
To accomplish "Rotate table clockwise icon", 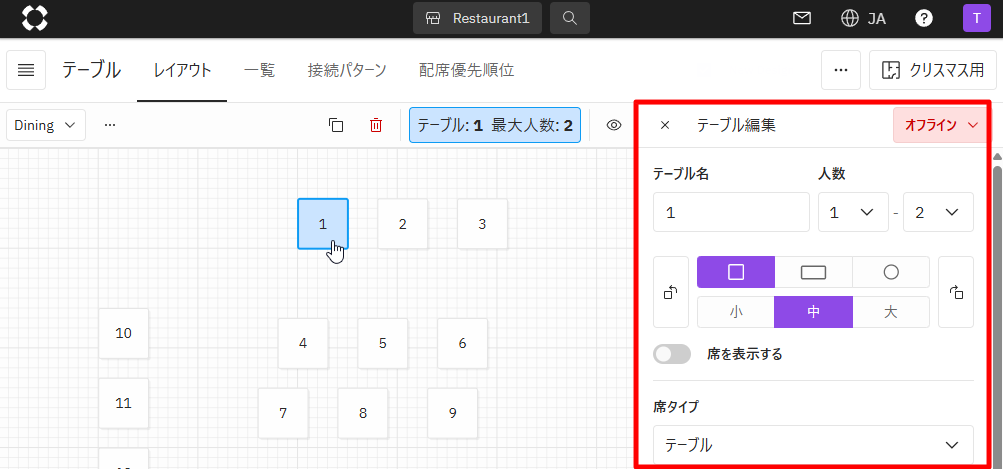I will click(956, 292).
